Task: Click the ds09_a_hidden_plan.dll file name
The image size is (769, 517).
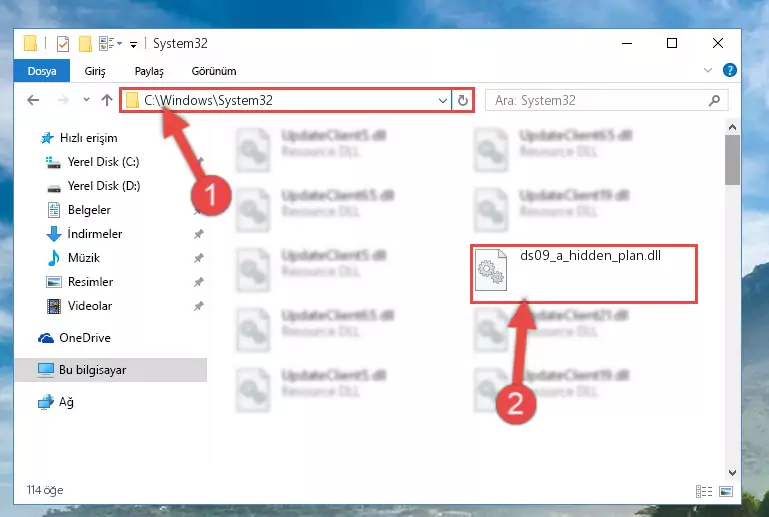Action: click(x=590, y=256)
